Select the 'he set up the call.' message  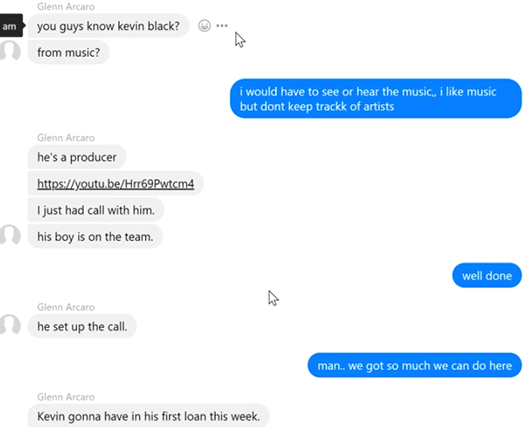pyautogui.click(x=82, y=326)
